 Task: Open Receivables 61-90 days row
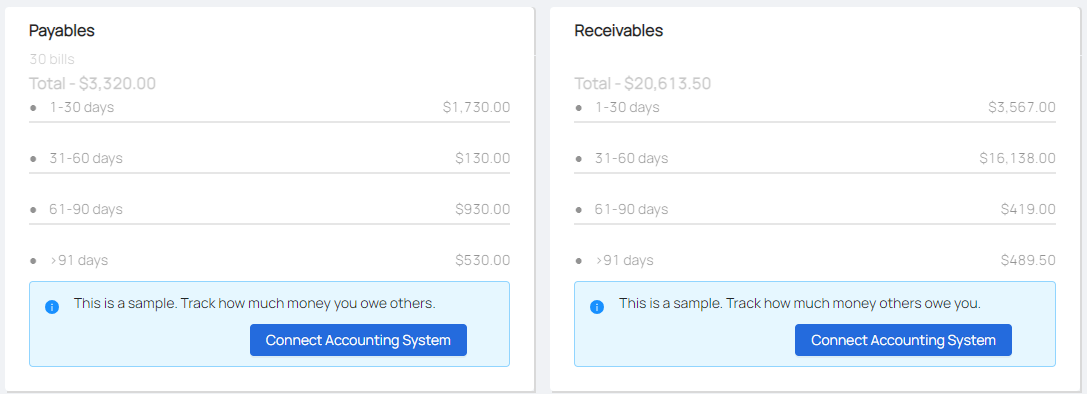click(x=815, y=209)
